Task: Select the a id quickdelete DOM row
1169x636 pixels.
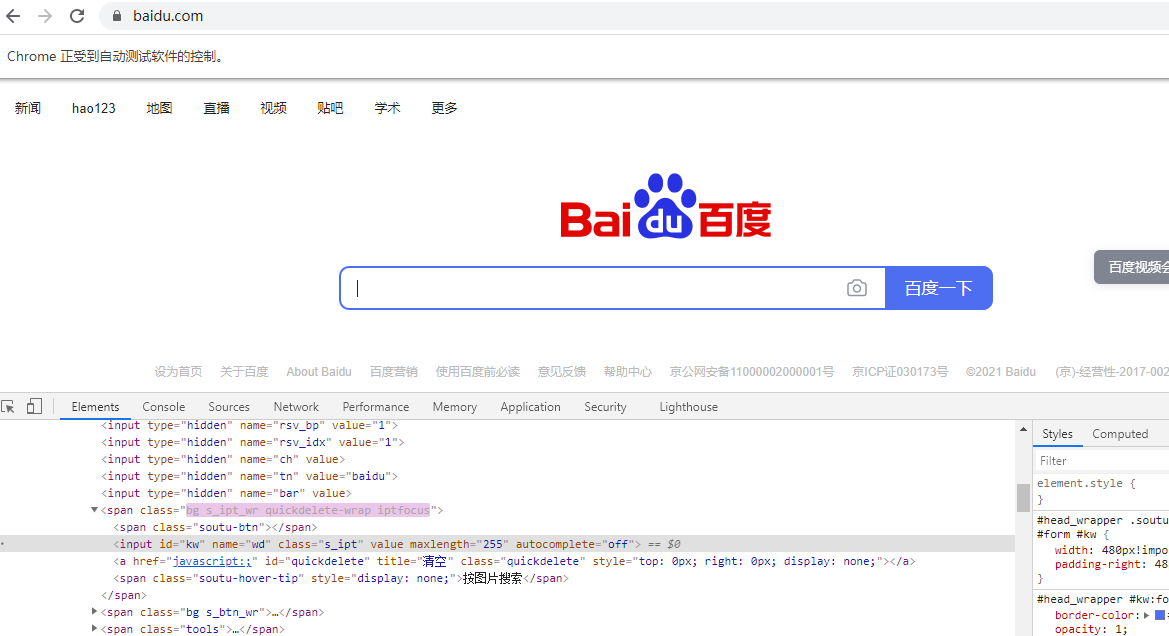Action: coord(507,561)
